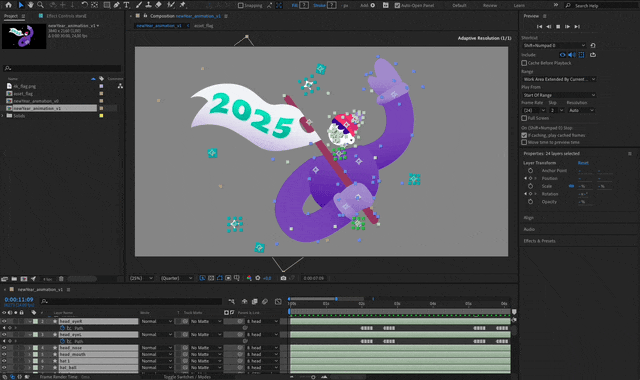Take snapshot with the camera icon
Image resolution: width=640 pixels, height=380 pixels.
click(x=283, y=278)
